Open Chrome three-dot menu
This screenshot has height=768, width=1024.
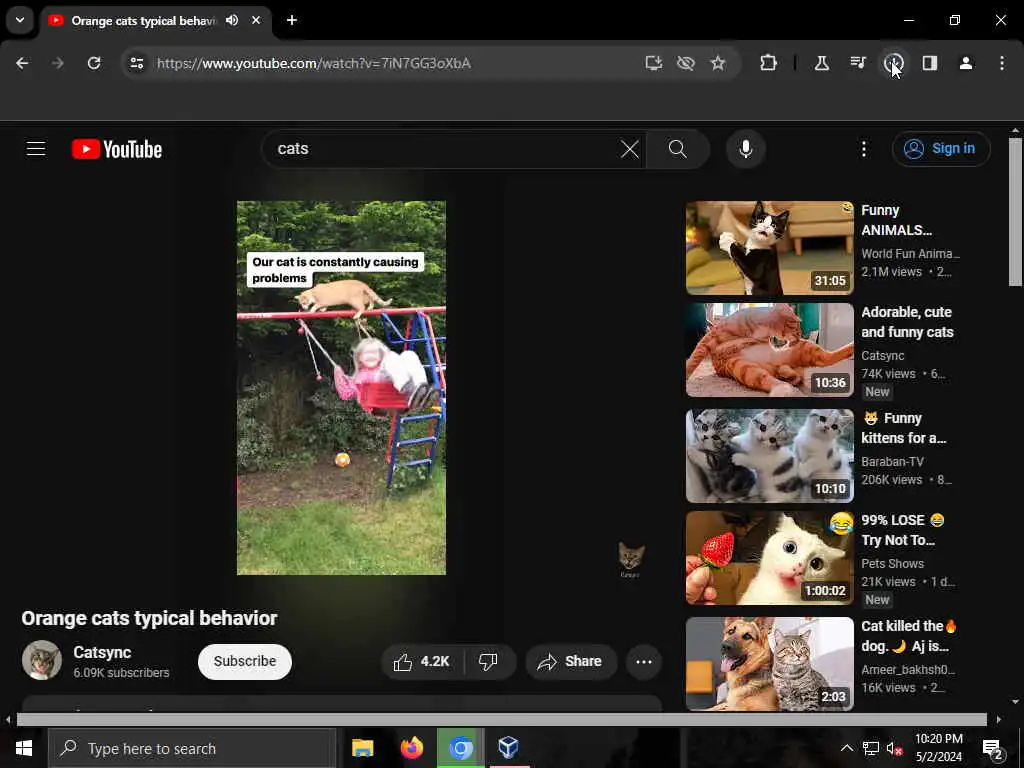1002,63
